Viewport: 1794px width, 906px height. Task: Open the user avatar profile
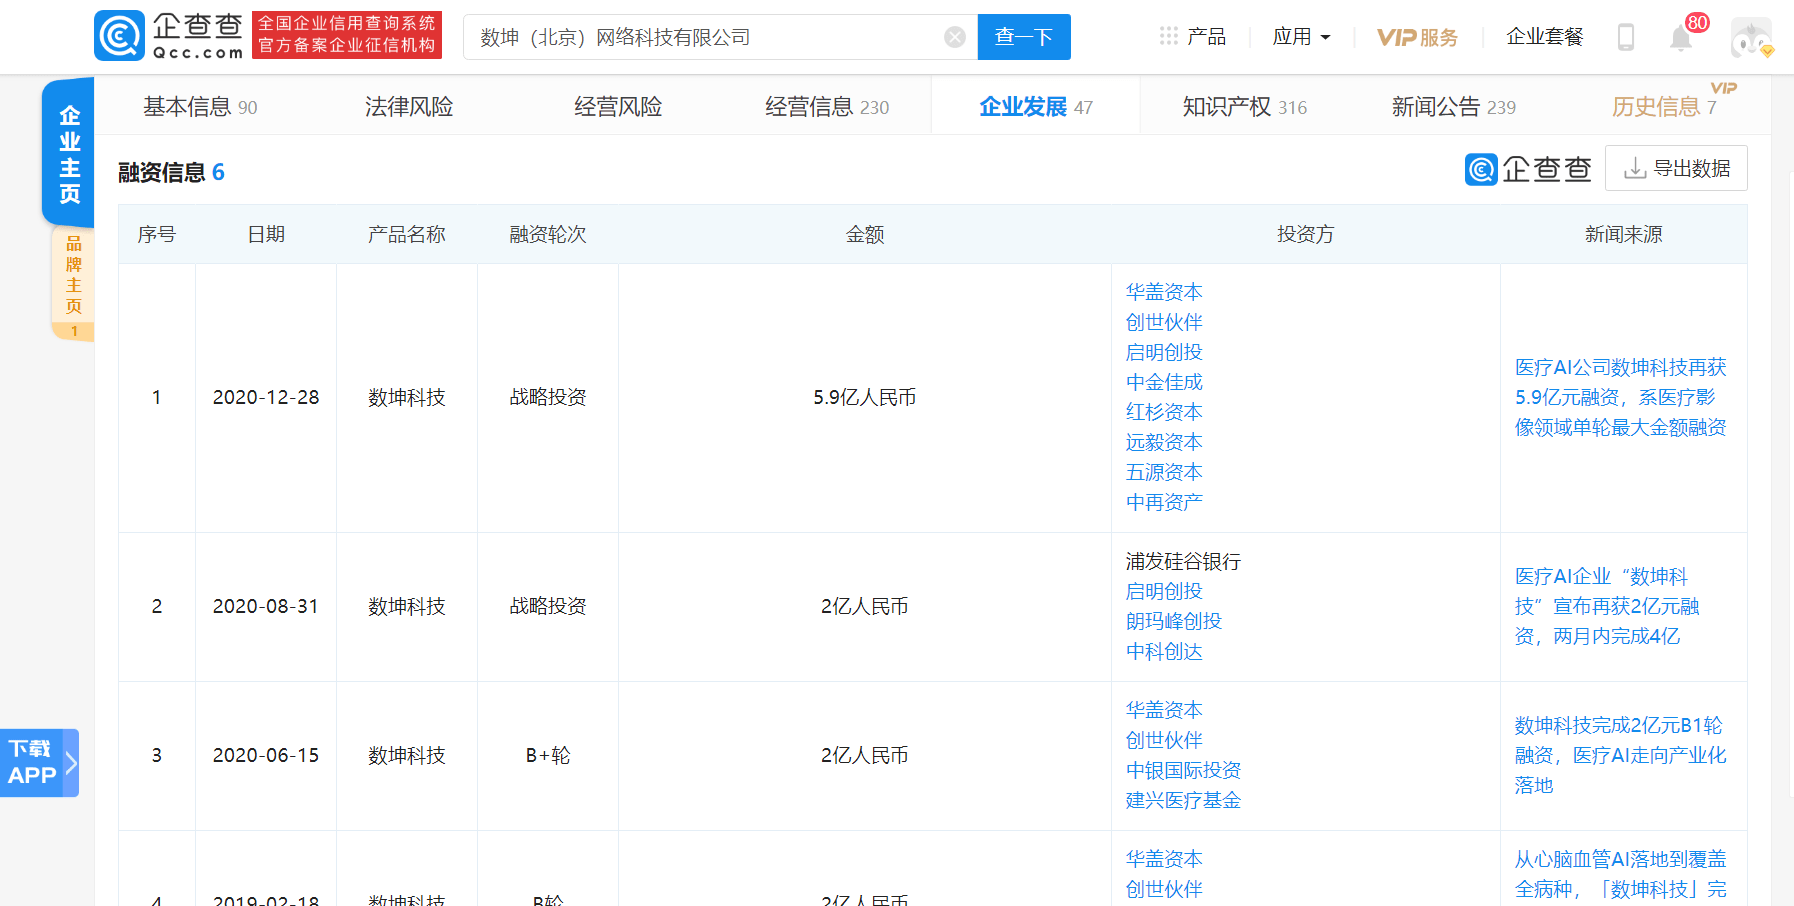pos(1751,37)
